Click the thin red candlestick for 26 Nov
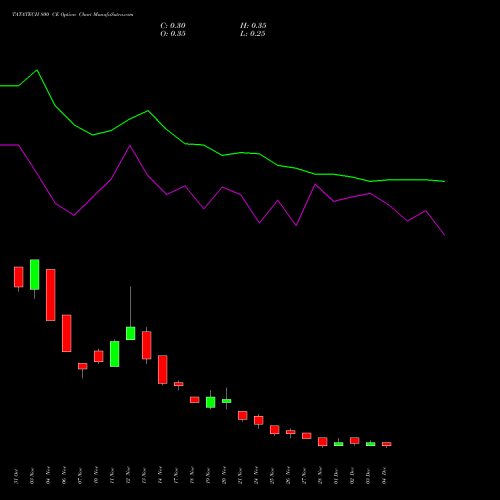The height and width of the screenshot is (500, 500). (x=291, y=432)
